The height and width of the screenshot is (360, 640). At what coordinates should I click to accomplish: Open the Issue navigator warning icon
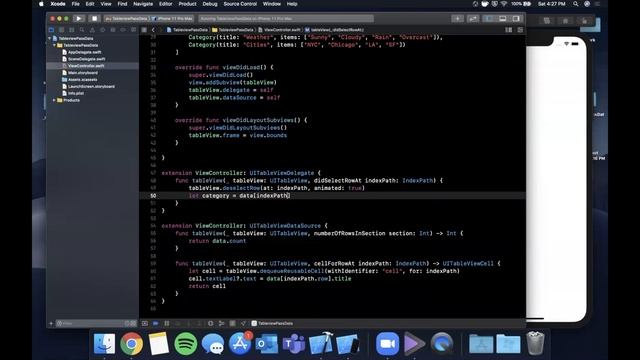92,30
